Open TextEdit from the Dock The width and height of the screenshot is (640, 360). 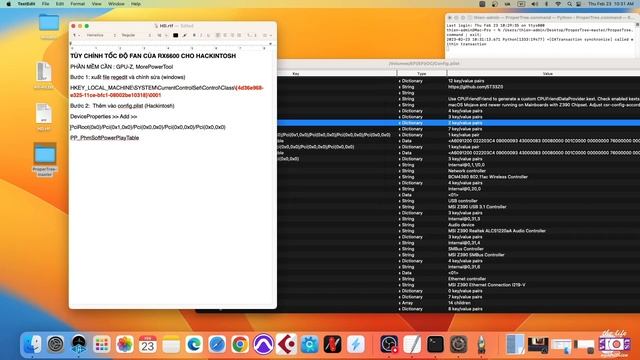pyautogui.click(x=412, y=344)
